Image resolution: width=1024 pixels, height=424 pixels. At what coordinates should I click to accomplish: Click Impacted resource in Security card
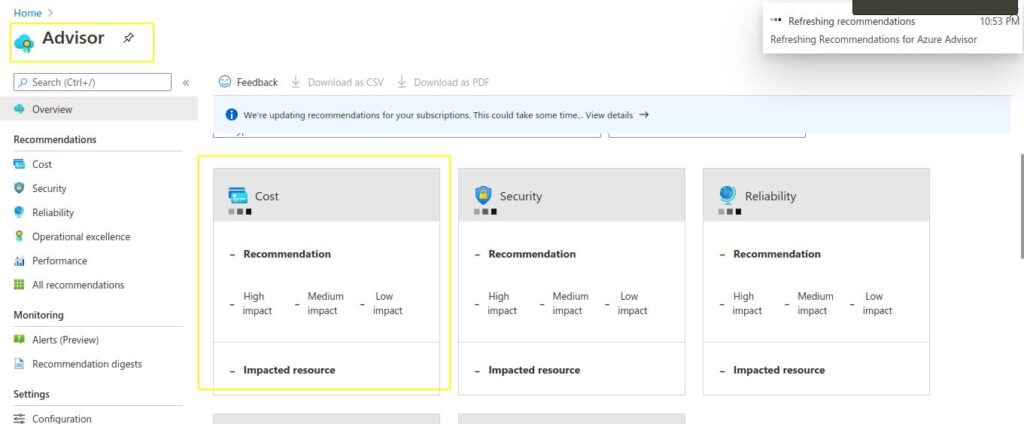(x=534, y=370)
